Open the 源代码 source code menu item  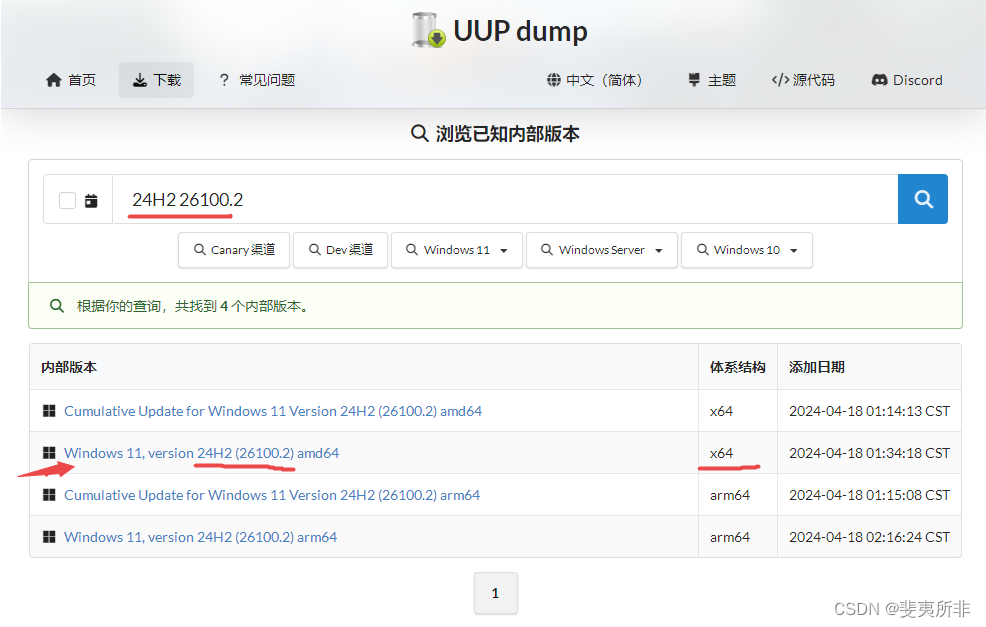(803, 80)
